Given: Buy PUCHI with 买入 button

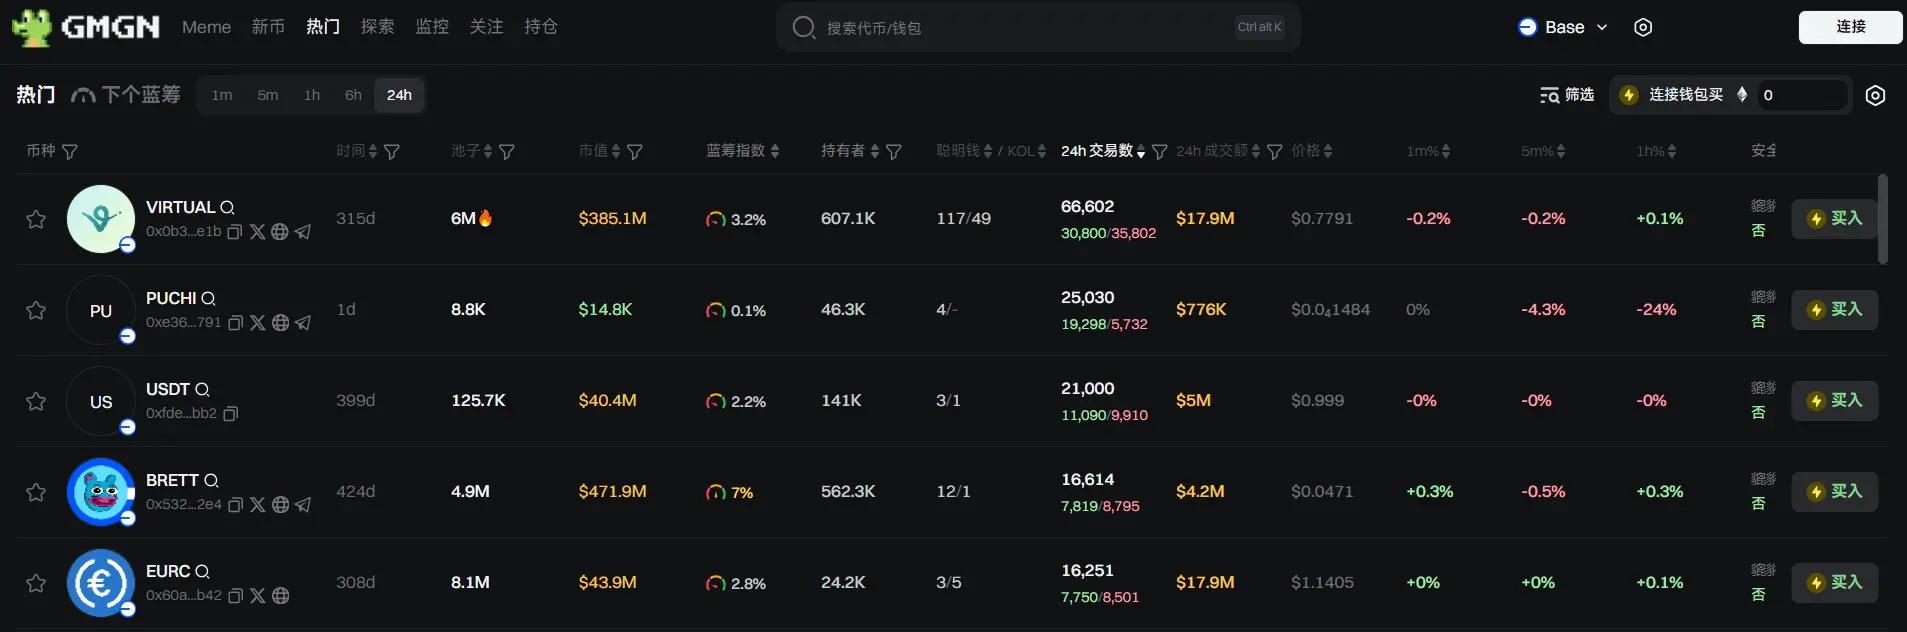Looking at the screenshot, I should point(1834,310).
